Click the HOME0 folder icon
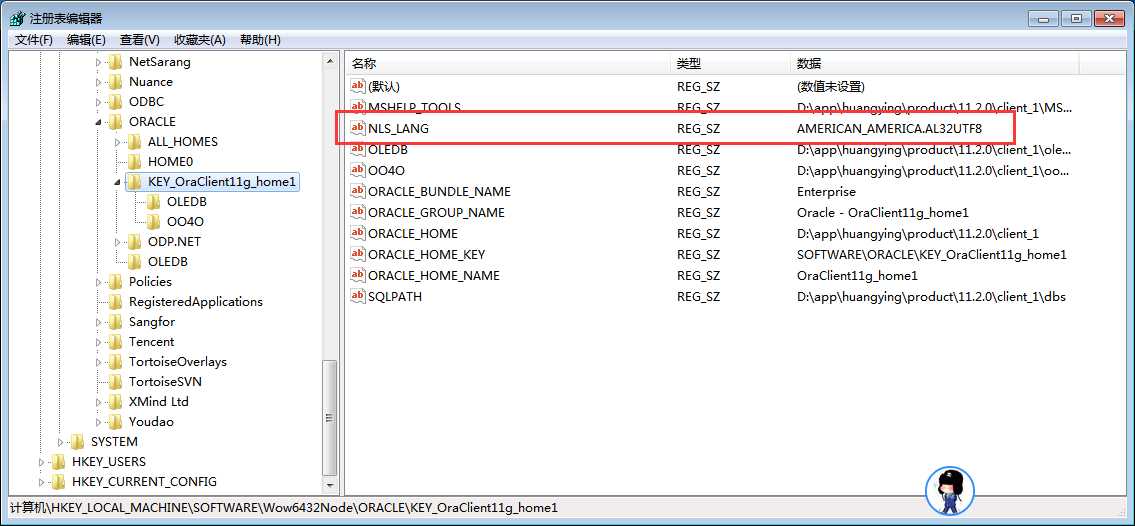 click(x=134, y=162)
